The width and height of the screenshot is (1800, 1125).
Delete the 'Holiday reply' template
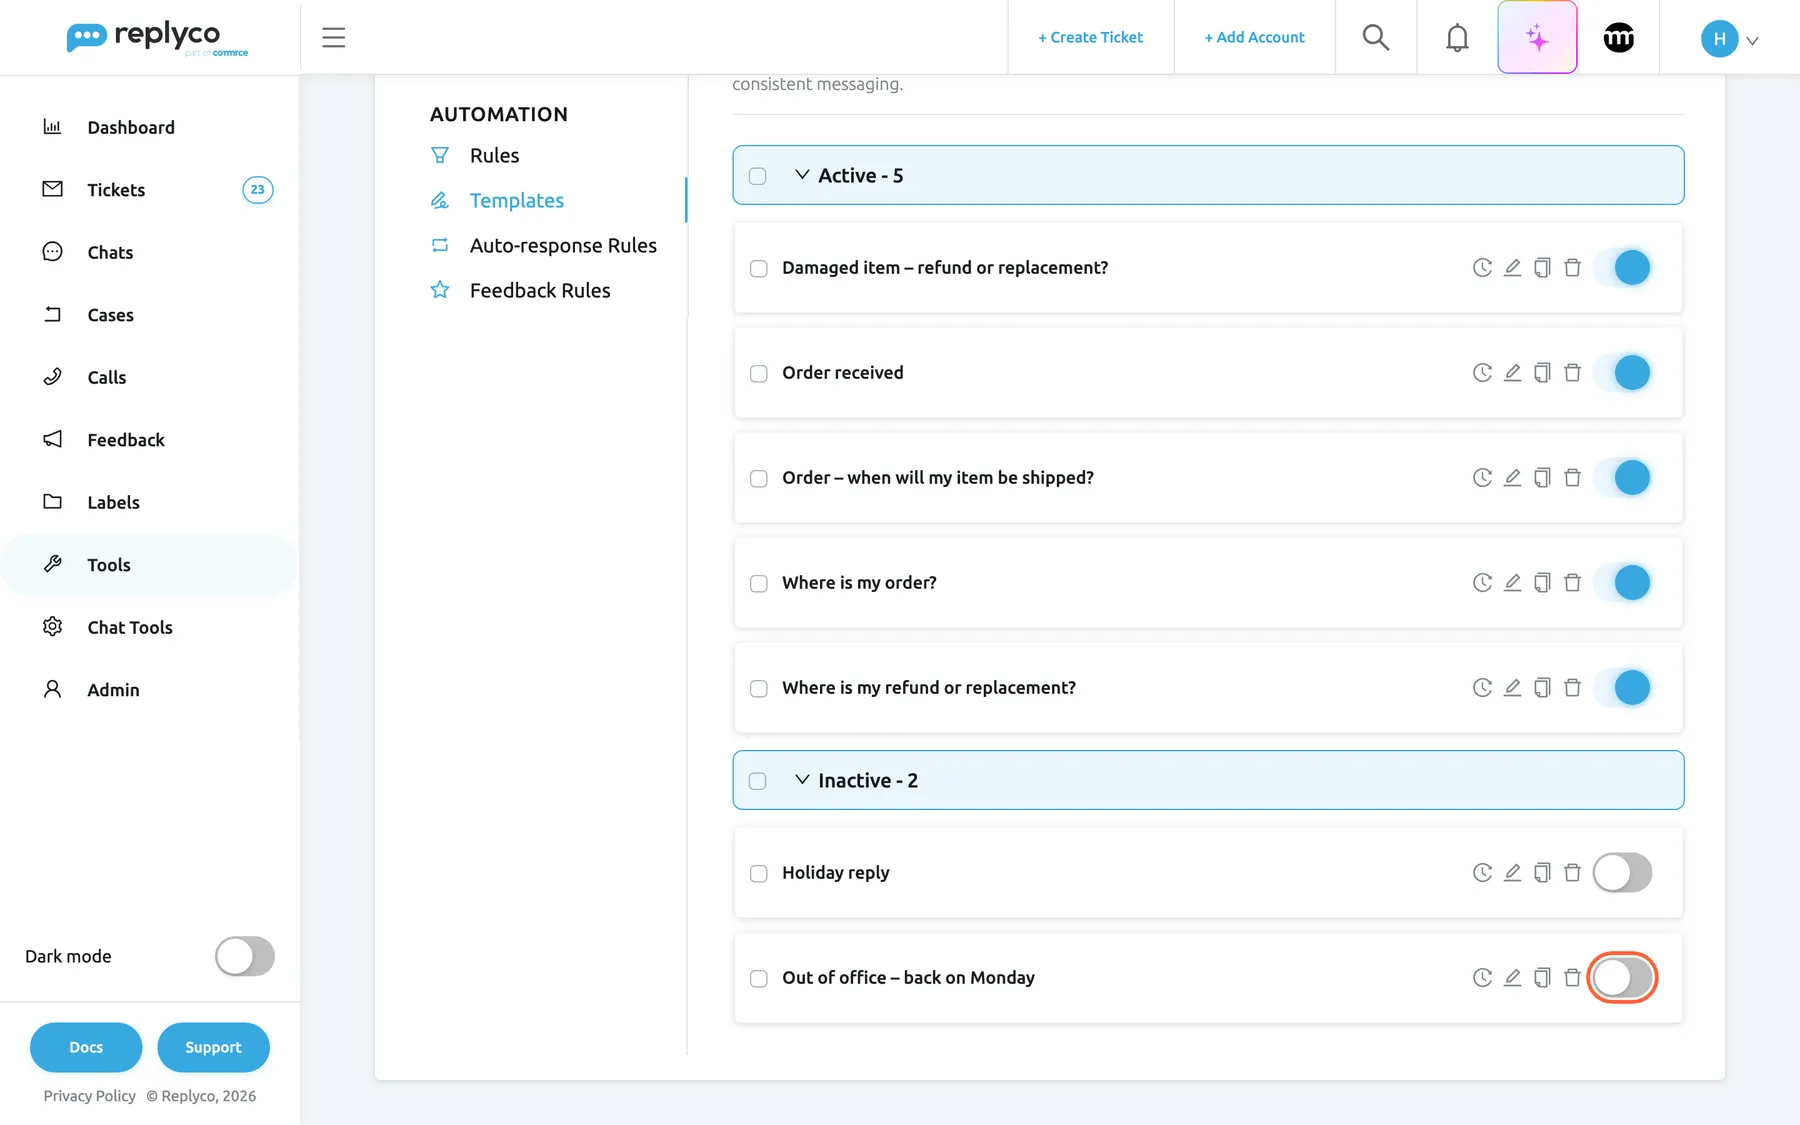point(1572,872)
